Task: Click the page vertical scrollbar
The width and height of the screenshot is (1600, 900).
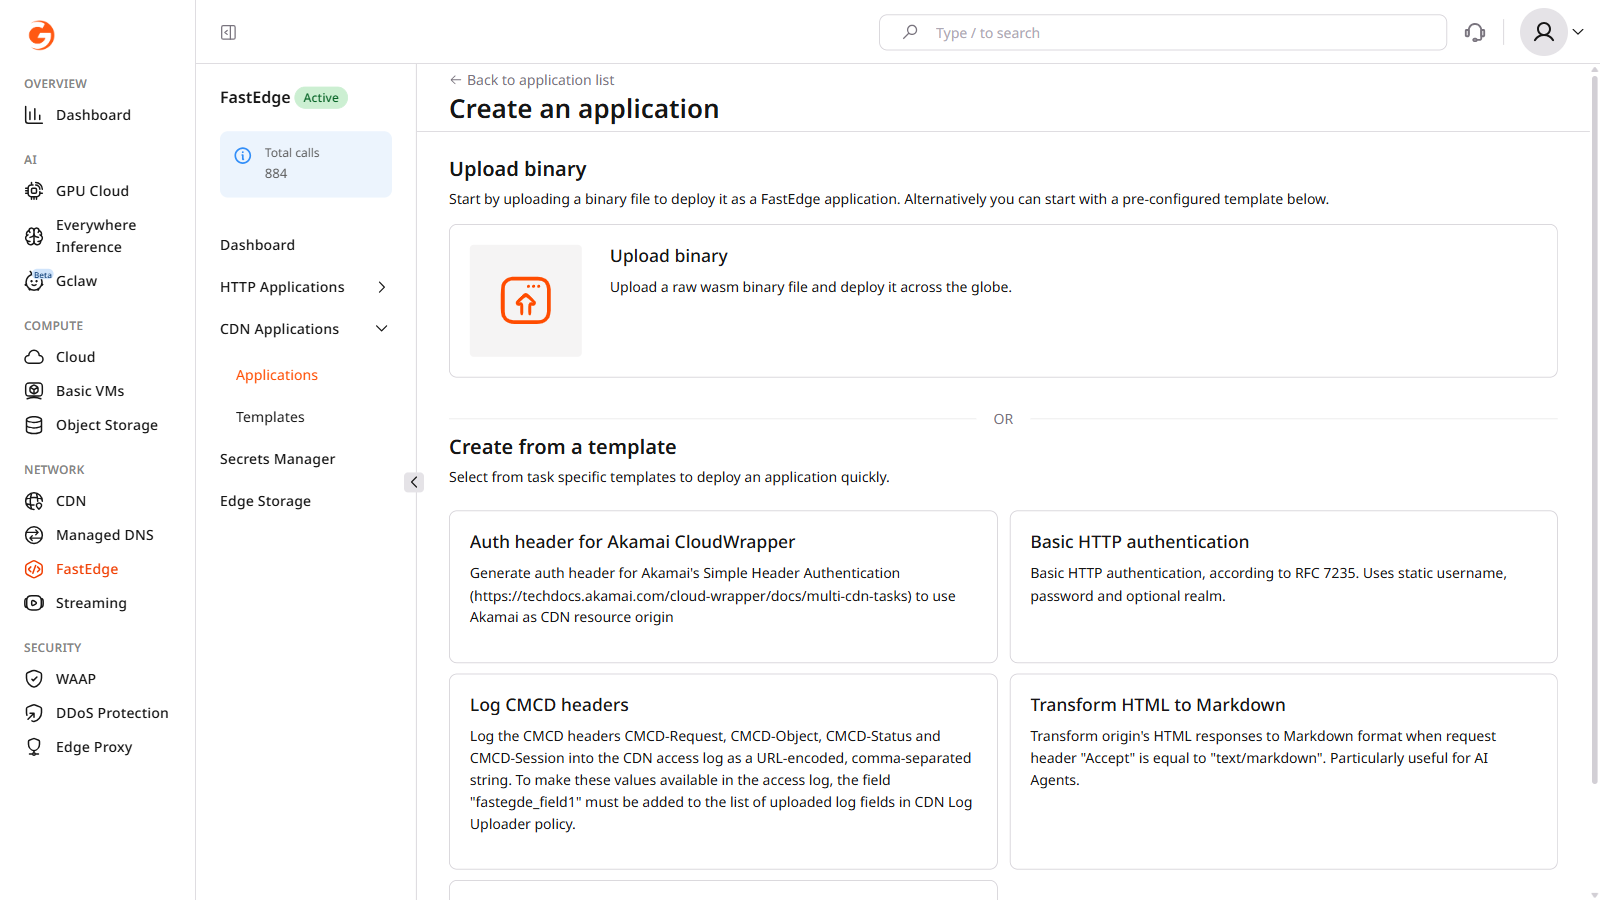Action: (x=1594, y=430)
